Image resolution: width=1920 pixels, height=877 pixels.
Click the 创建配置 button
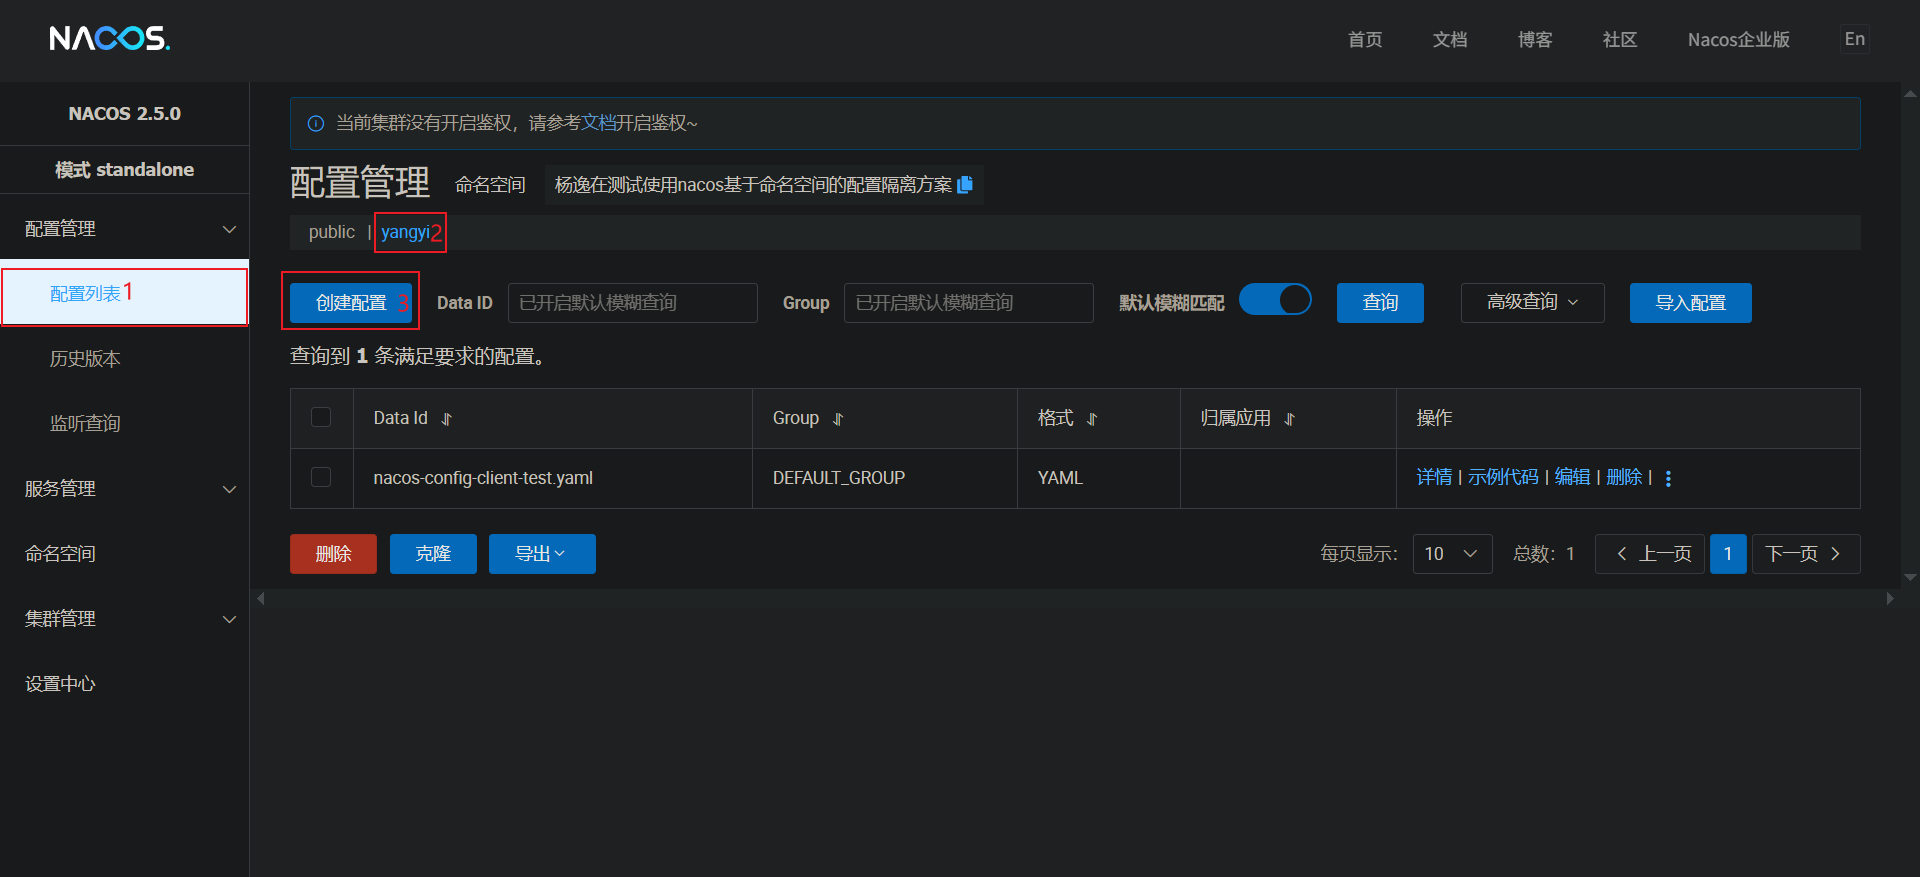coord(351,303)
